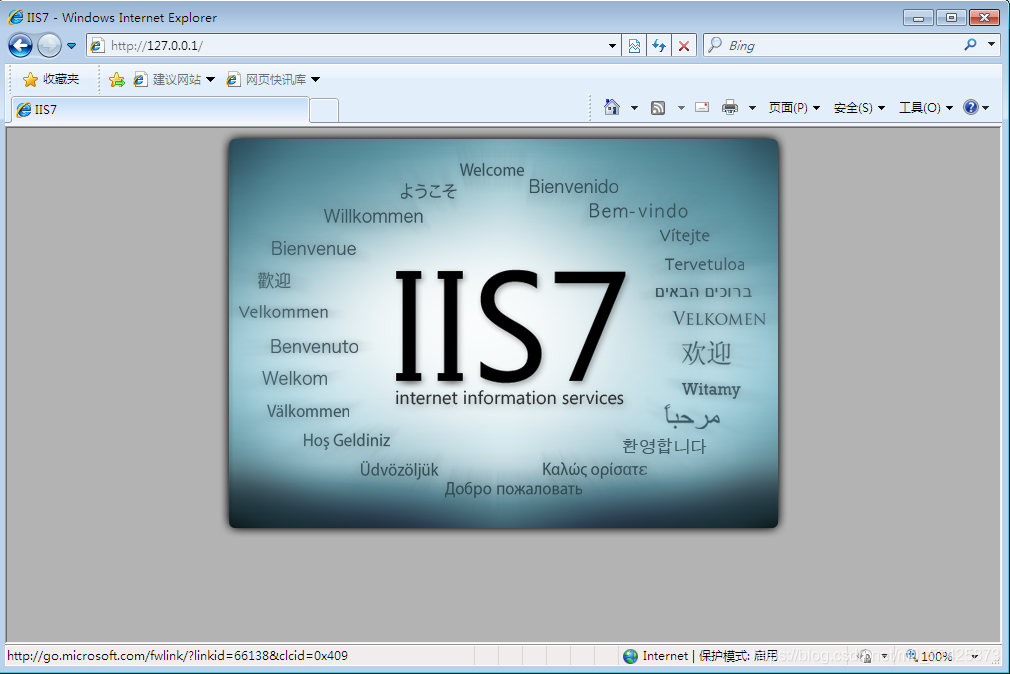Click the 100% zoom level button

[929, 656]
